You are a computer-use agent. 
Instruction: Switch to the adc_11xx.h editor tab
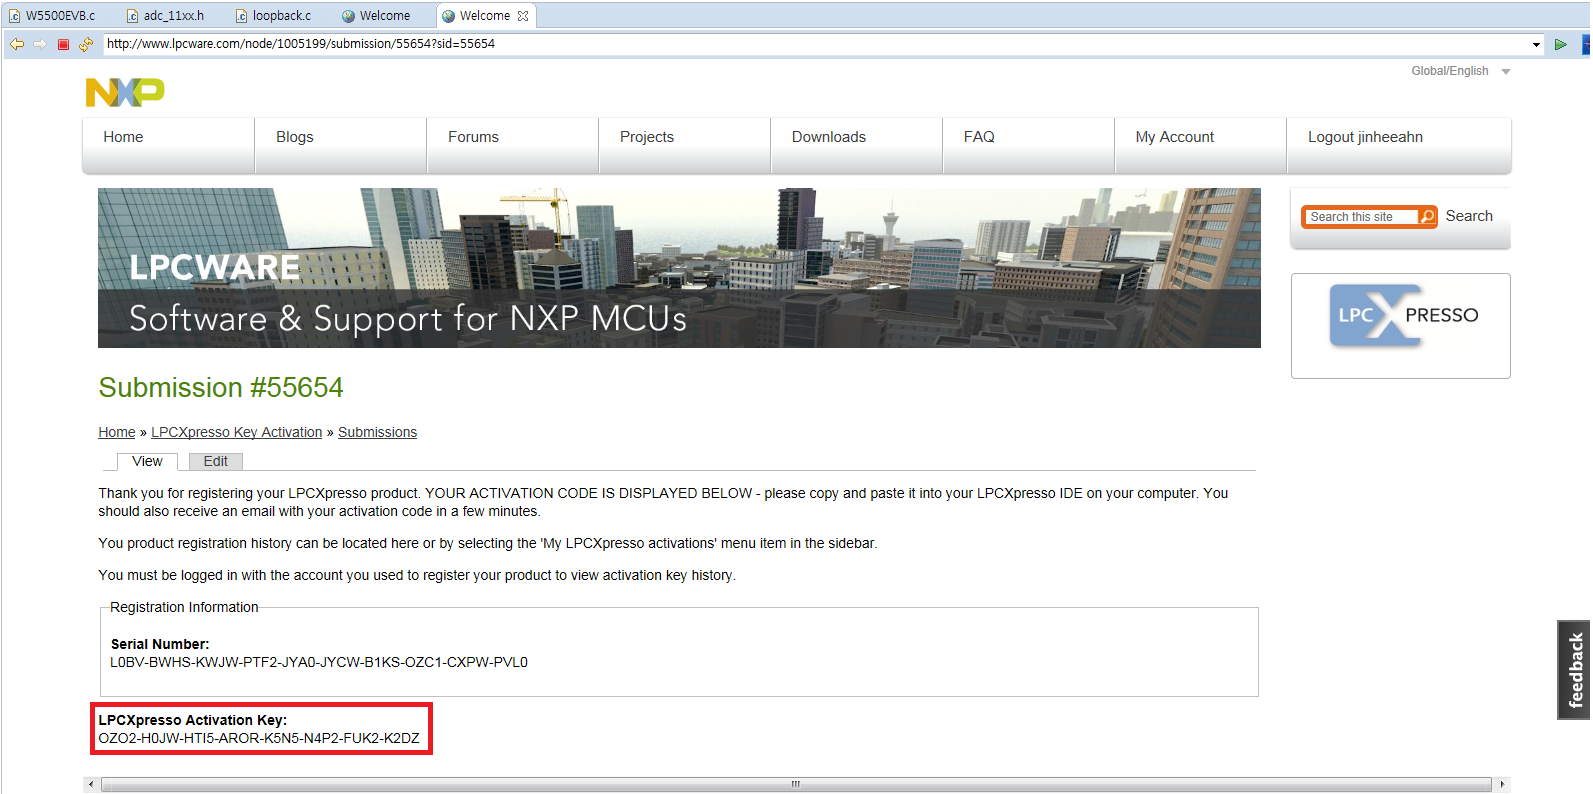(166, 16)
